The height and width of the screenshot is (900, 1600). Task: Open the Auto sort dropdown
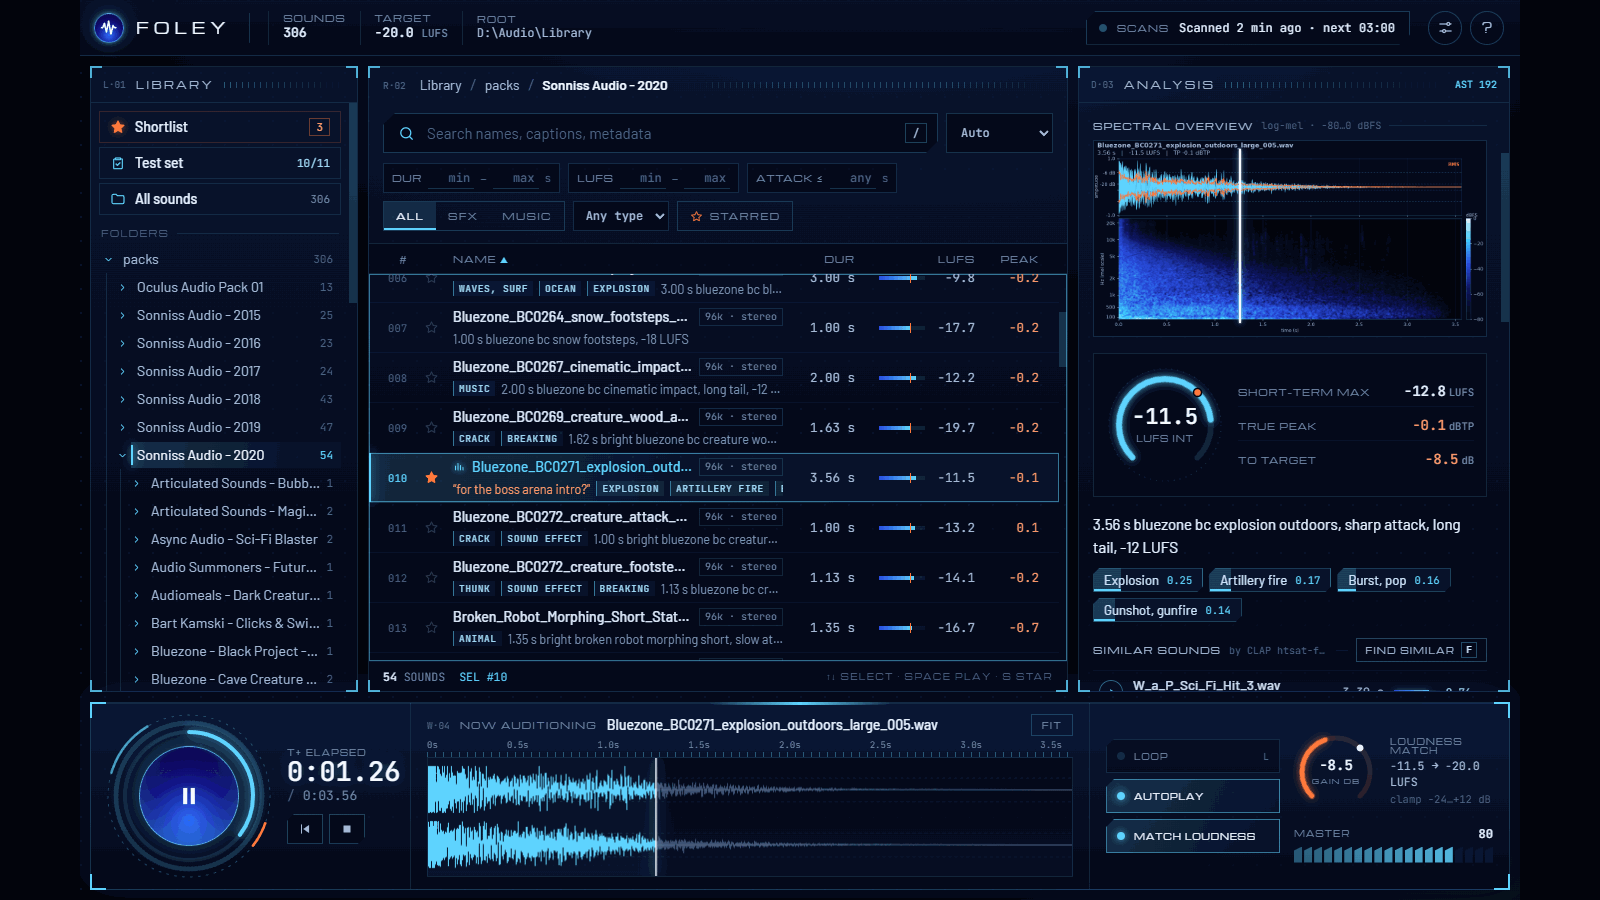click(999, 133)
